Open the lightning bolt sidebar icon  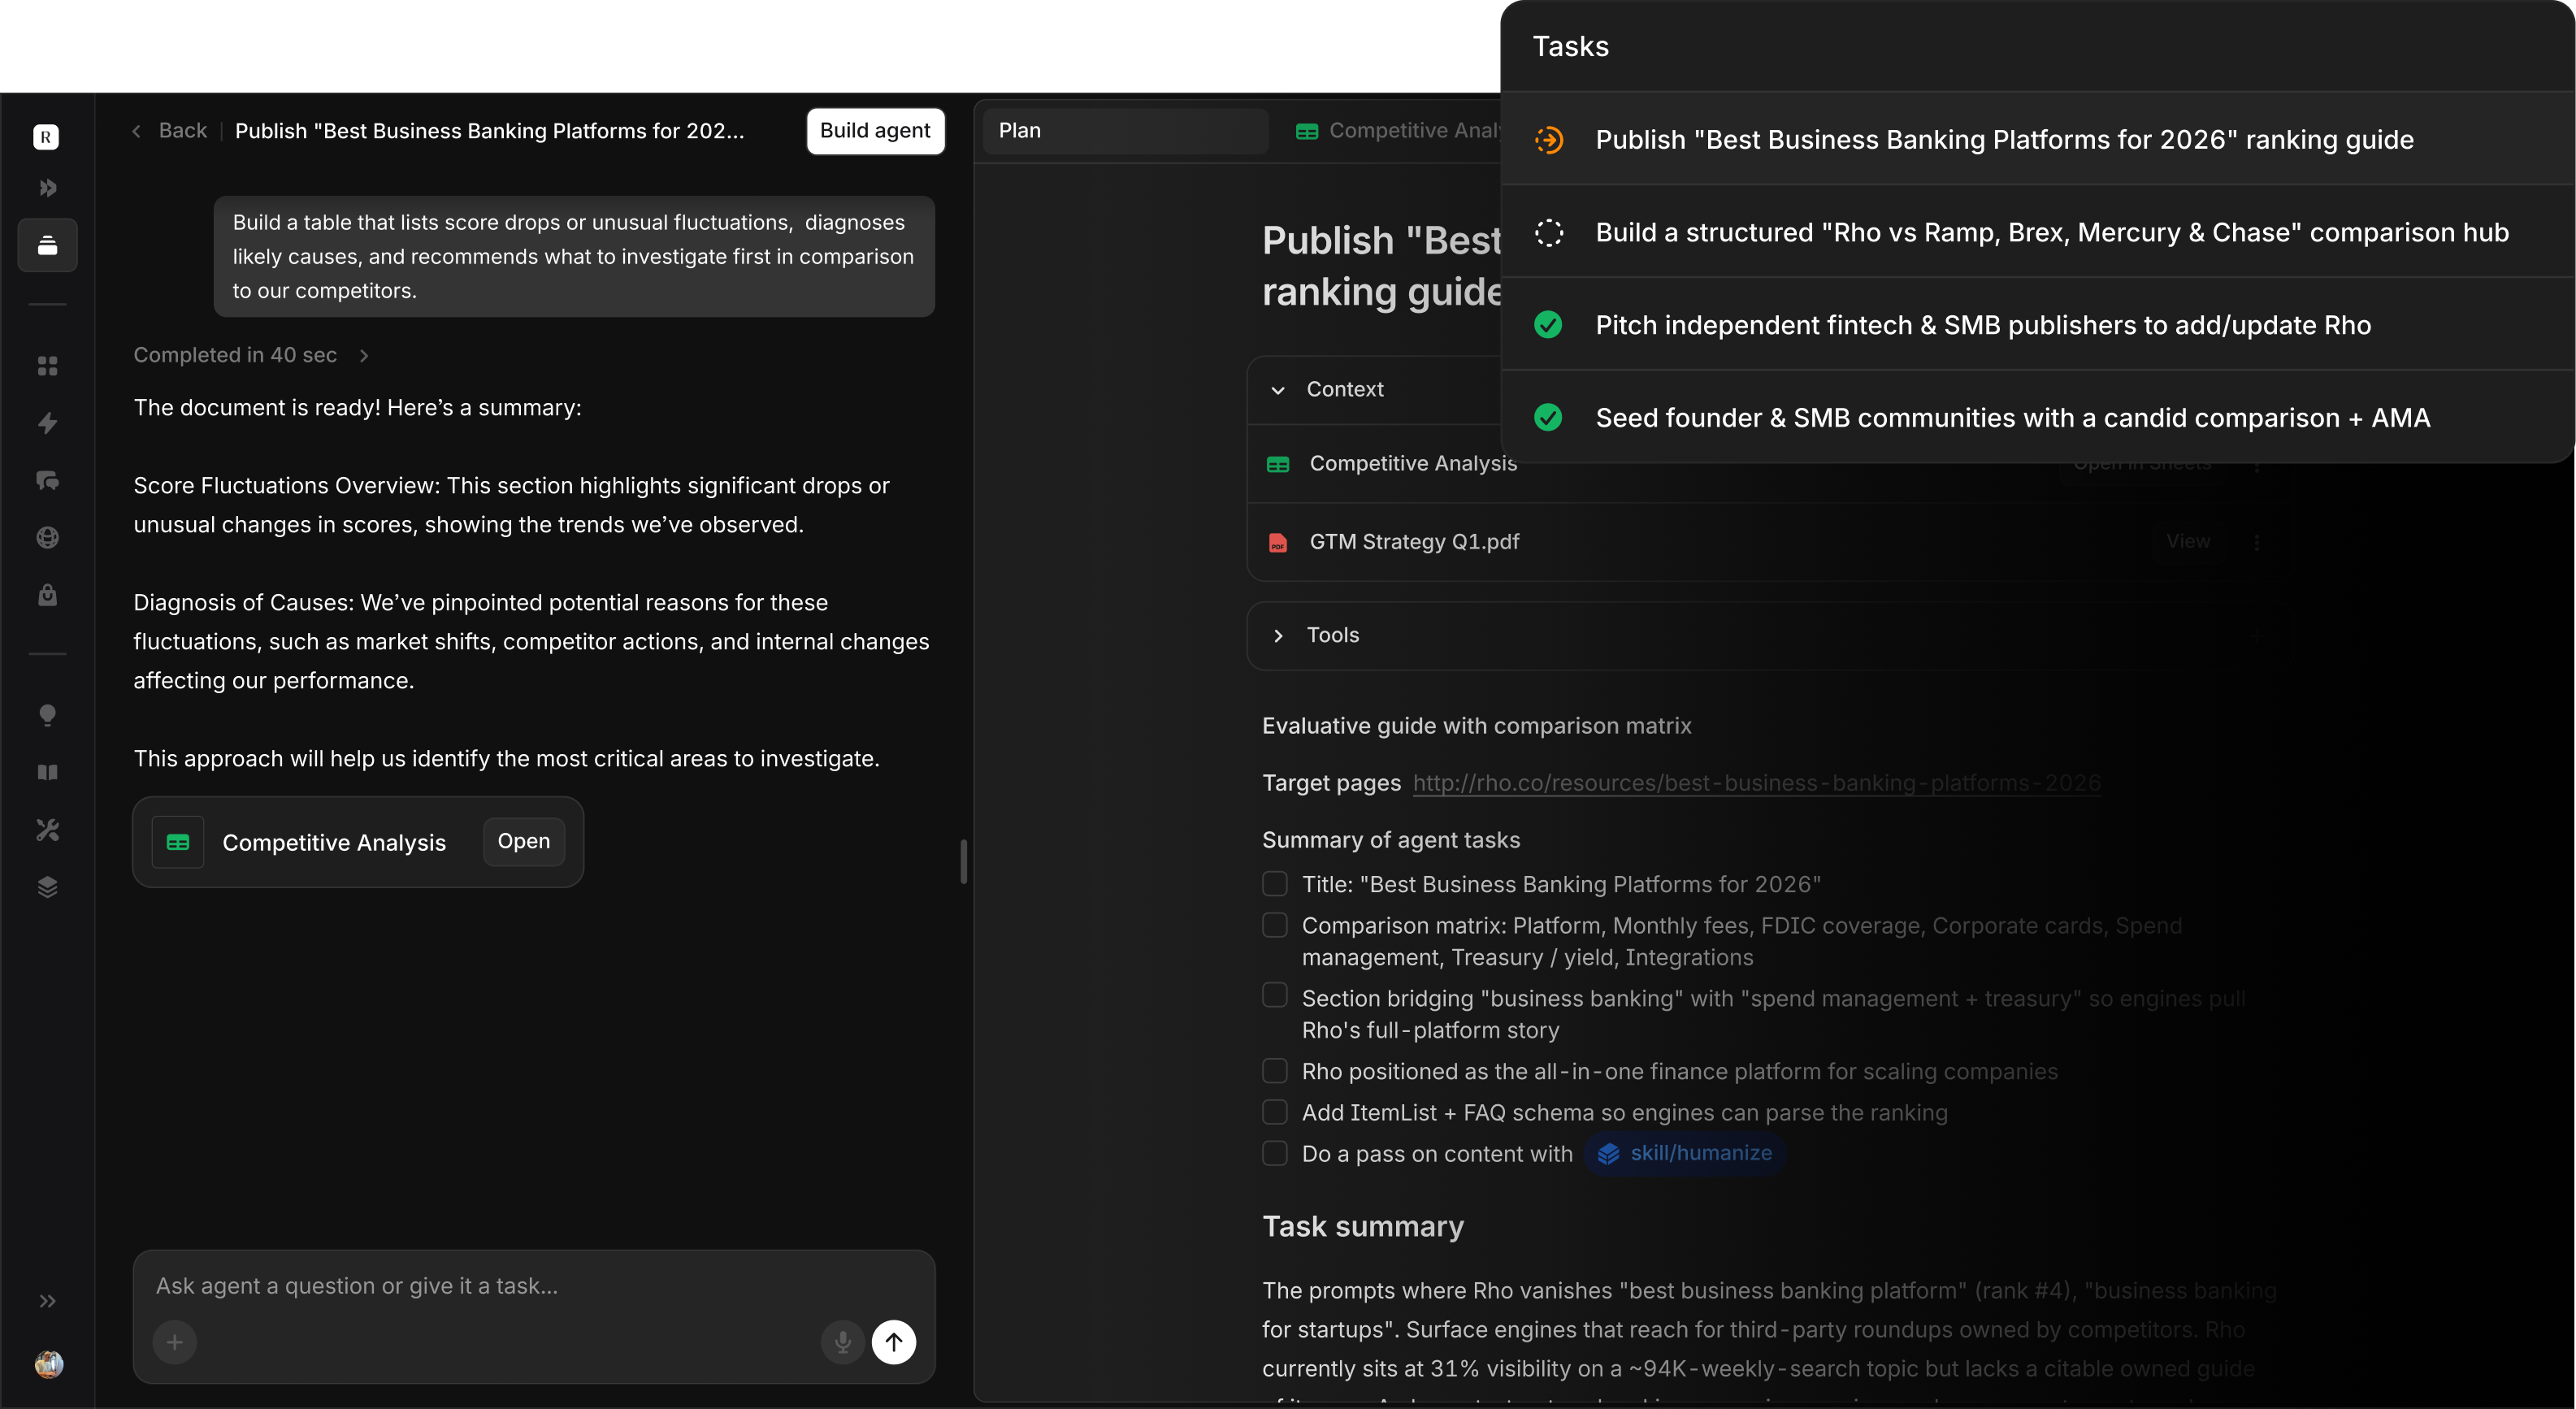coord(47,423)
